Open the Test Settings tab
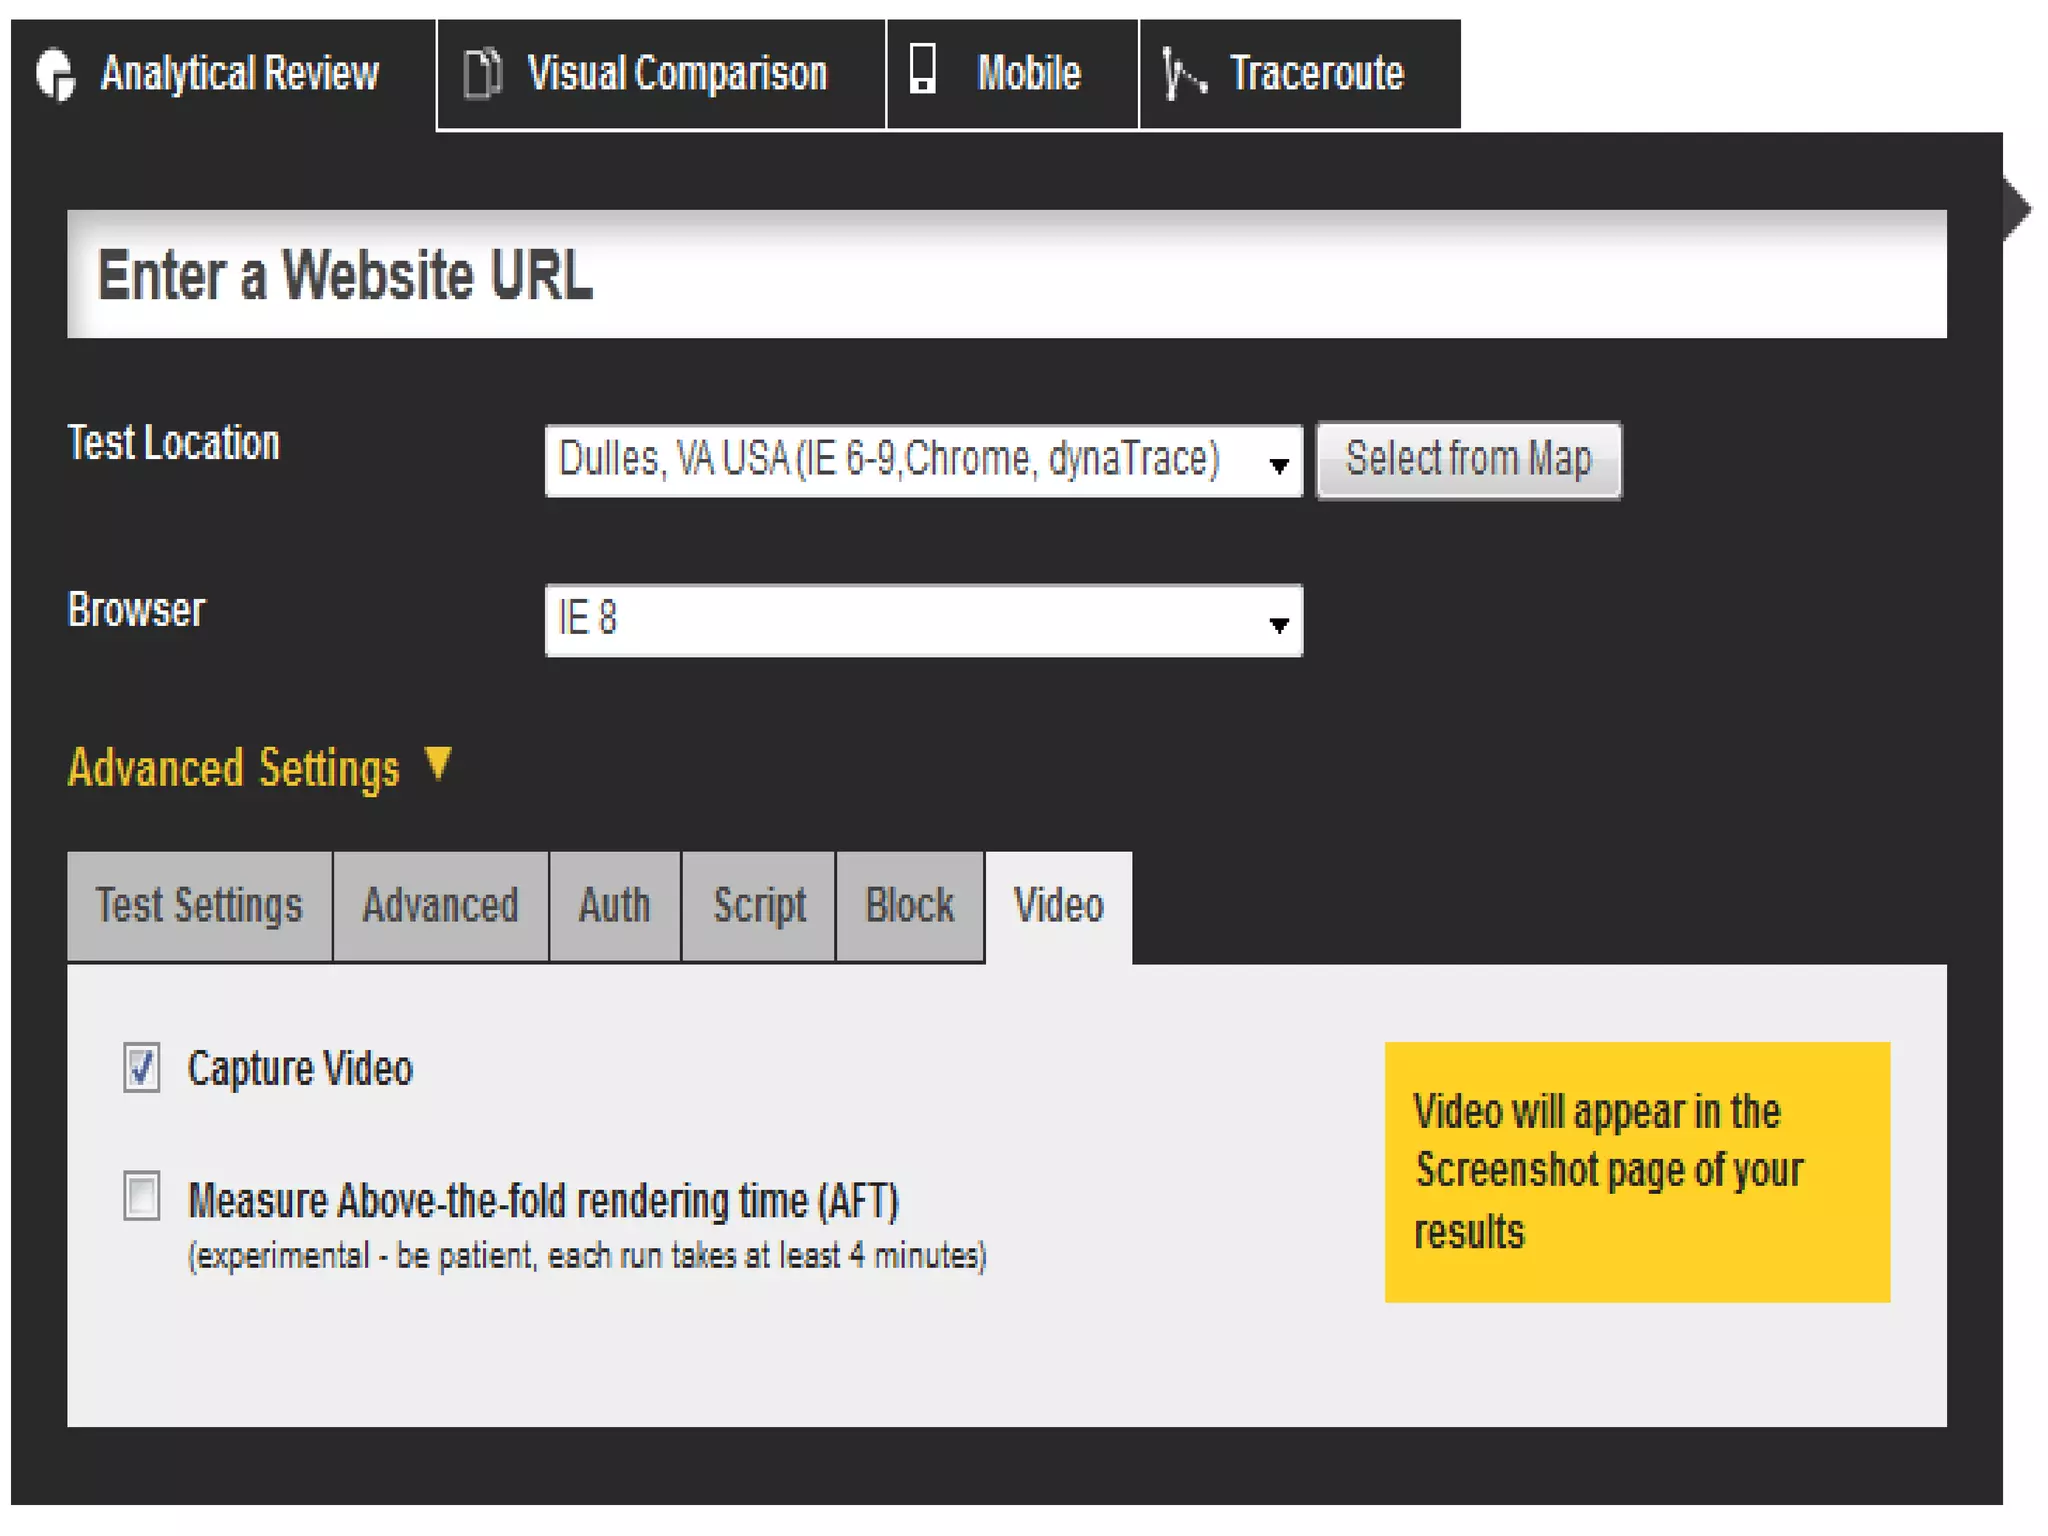 199,906
